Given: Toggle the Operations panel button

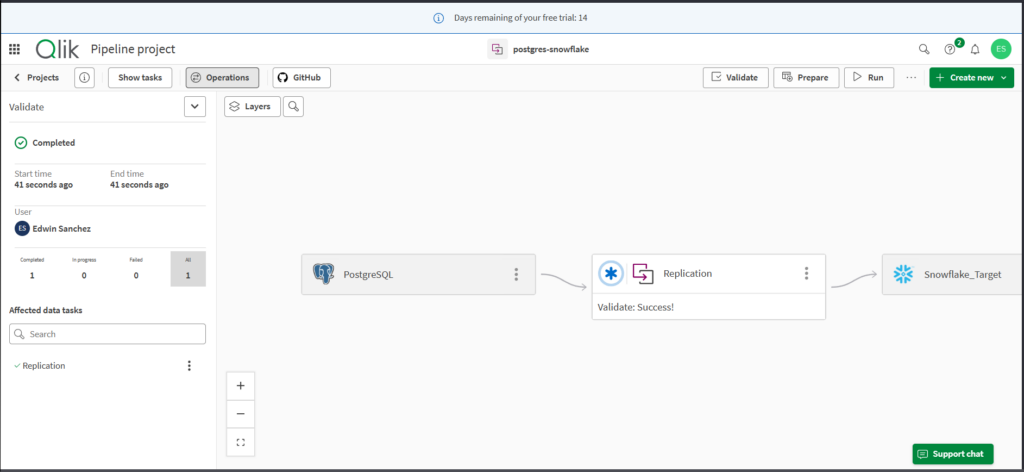Looking at the screenshot, I should (222, 78).
